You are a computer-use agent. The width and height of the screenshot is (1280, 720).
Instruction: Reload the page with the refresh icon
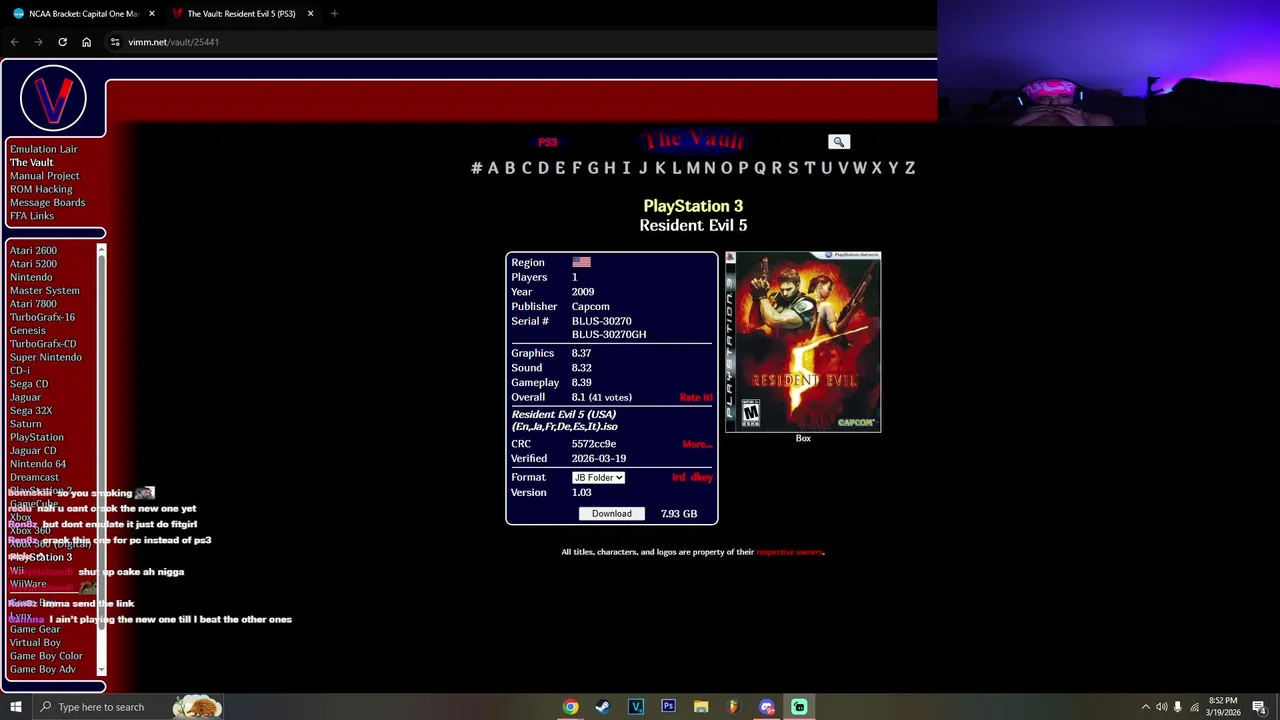[62, 42]
